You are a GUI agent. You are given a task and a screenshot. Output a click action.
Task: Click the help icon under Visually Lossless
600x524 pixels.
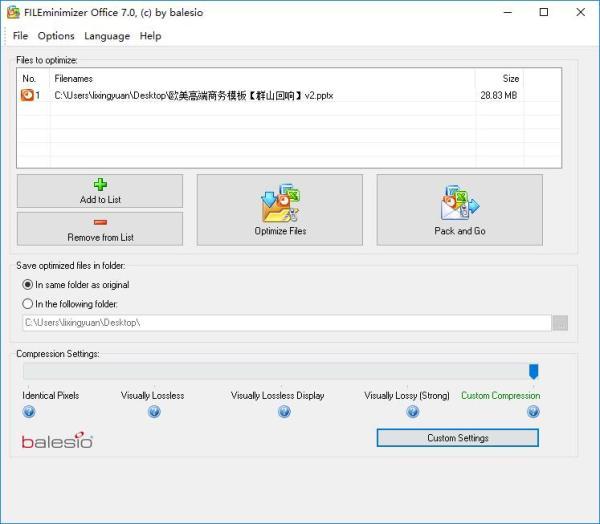[x=154, y=412]
